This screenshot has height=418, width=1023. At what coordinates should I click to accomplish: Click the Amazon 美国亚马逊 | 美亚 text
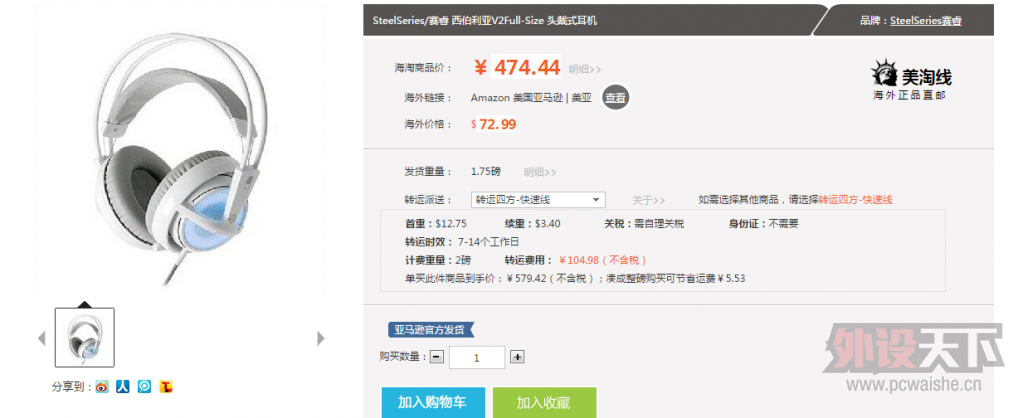click(531, 98)
